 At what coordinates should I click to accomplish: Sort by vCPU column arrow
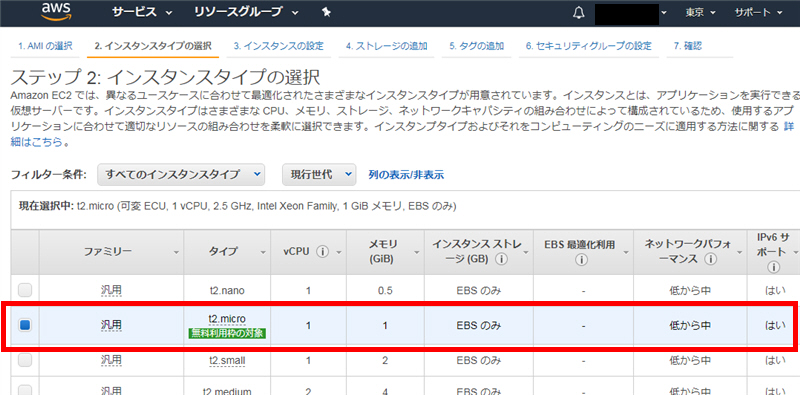tap(339, 252)
